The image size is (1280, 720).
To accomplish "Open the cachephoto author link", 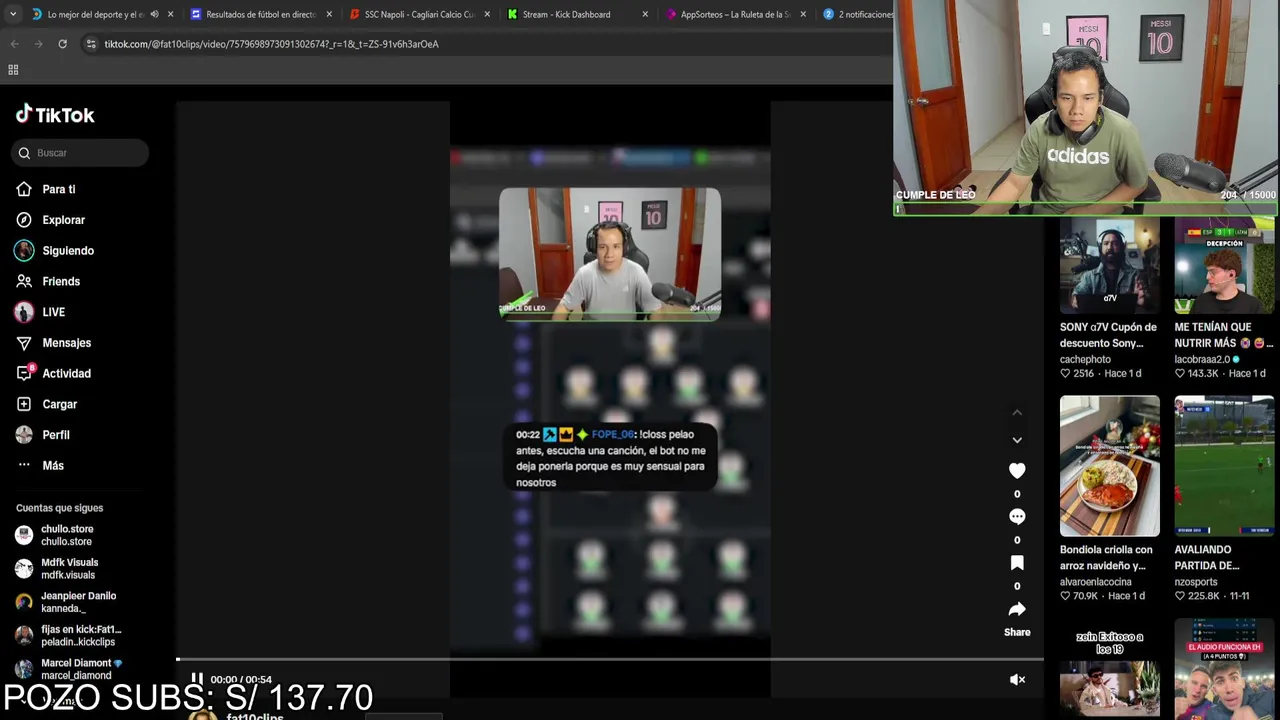I will [1085, 359].
